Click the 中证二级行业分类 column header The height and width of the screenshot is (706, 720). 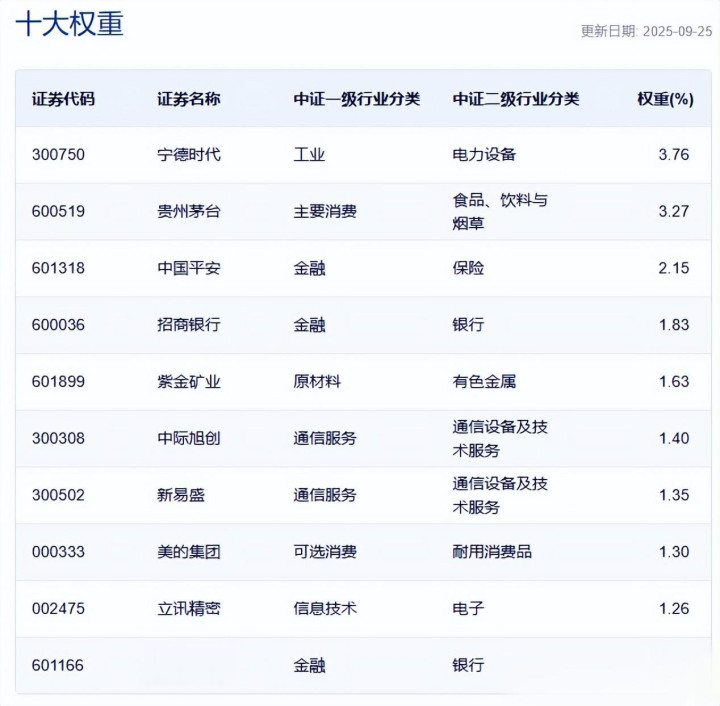point(516,99)
